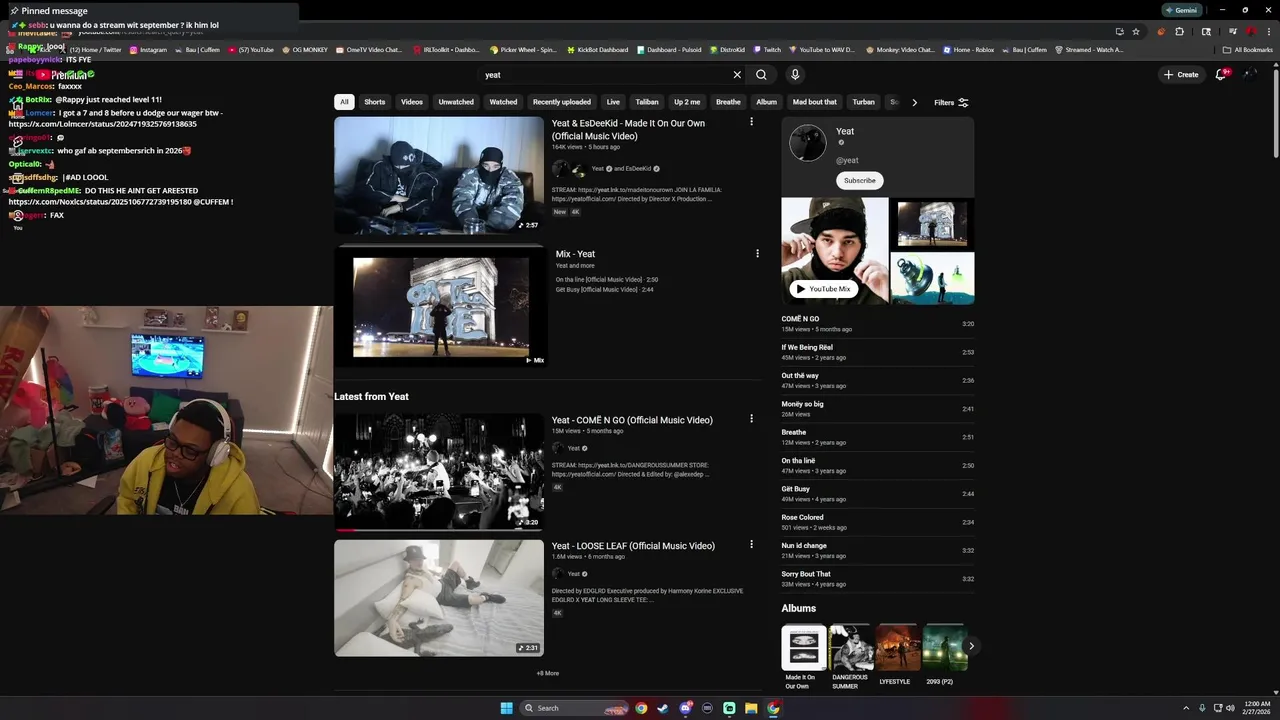Show hidden system tray icons
The height and width of the screenshot is (720, 1280).
coord(1186,708)
